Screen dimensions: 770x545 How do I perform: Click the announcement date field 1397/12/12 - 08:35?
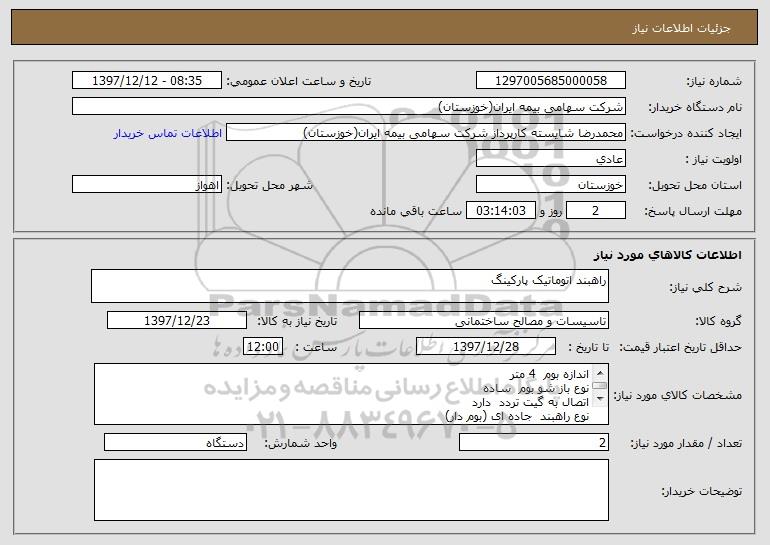click(147, 80)
